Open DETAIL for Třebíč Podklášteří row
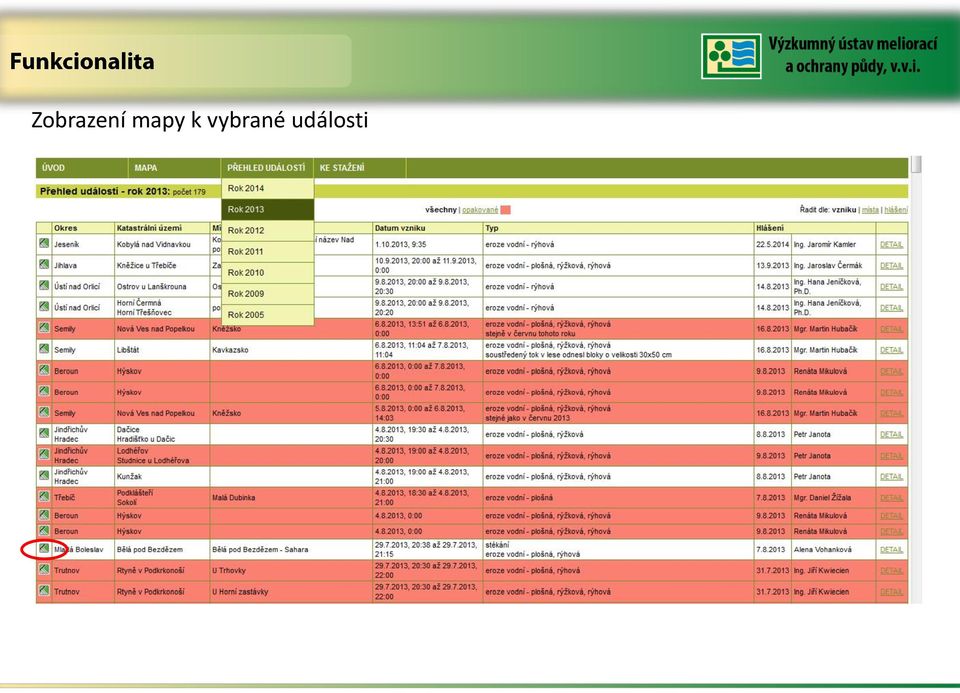This screenshot has height=693, width=960. [891, 498]
